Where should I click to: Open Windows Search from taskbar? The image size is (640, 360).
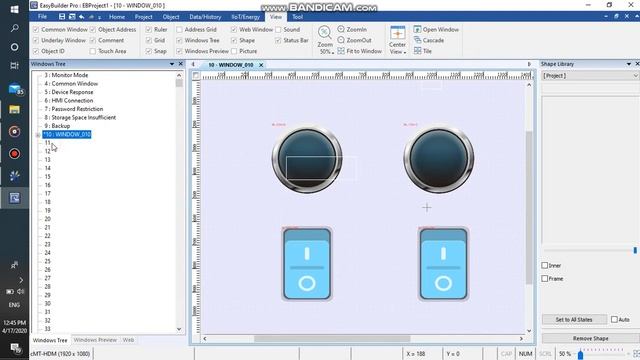[x=14, y=28]
